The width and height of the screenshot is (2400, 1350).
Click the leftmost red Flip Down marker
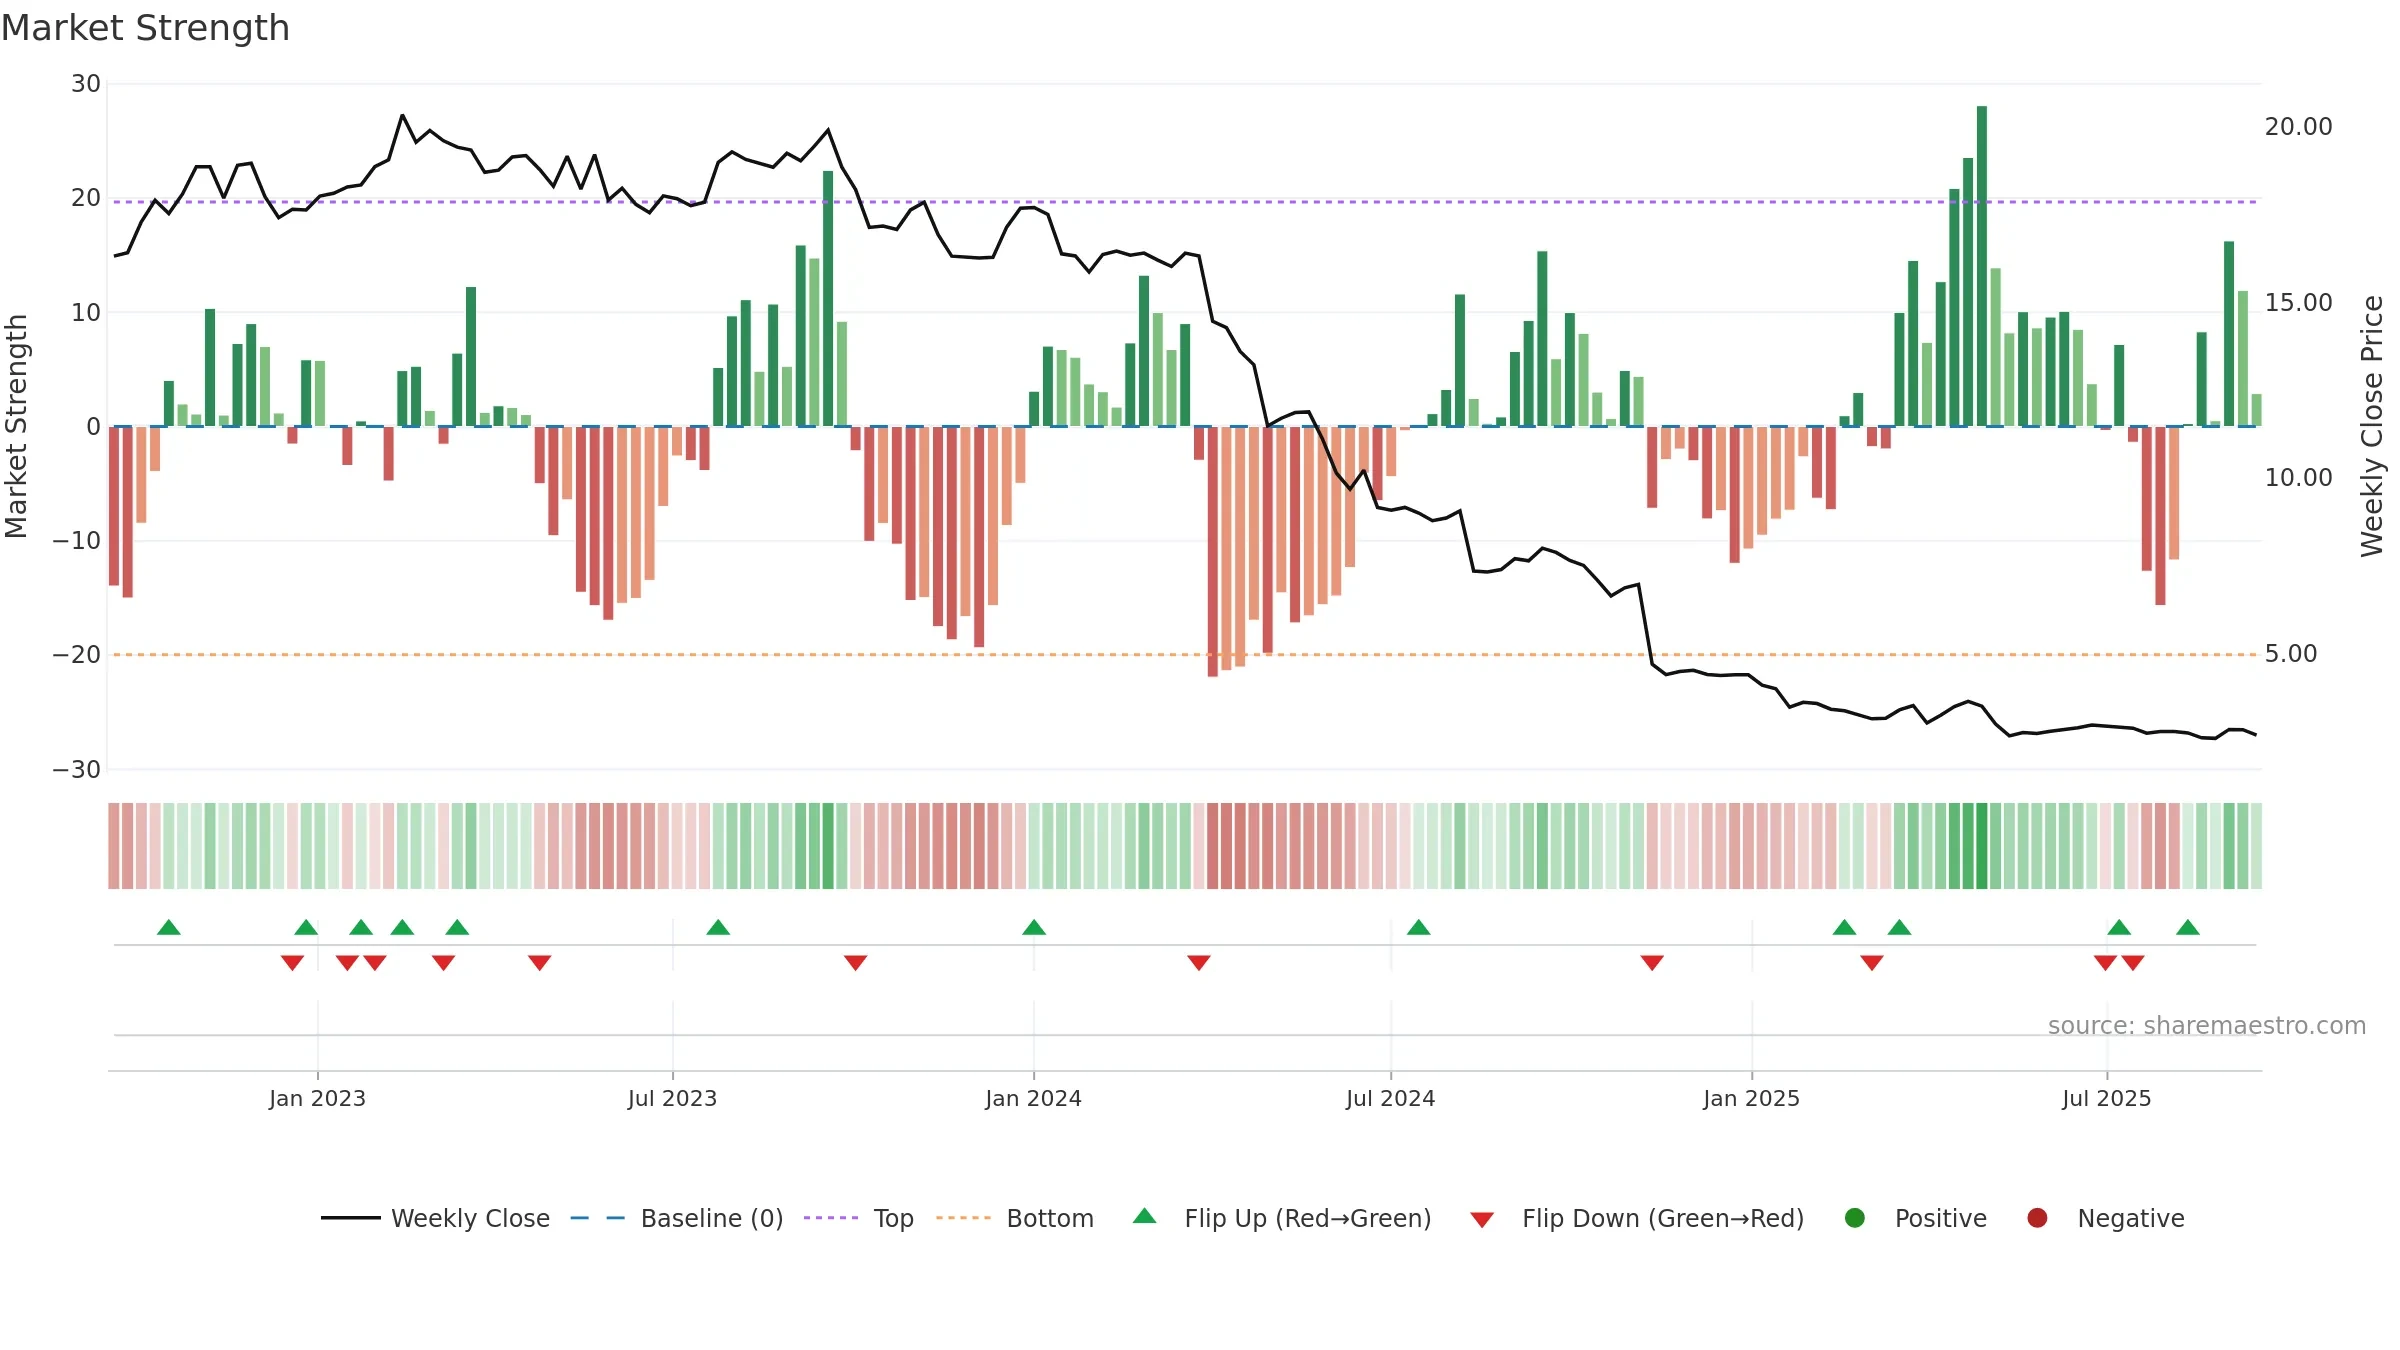click(x=292, y=963)
